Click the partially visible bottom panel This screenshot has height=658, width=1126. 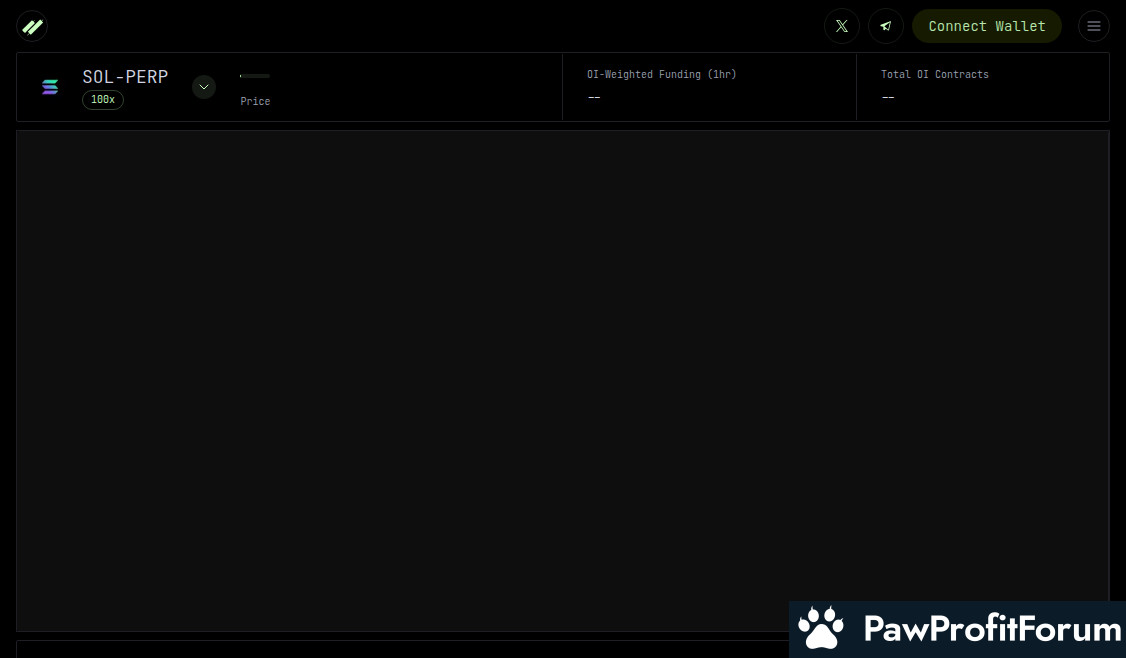coord(400,649)
